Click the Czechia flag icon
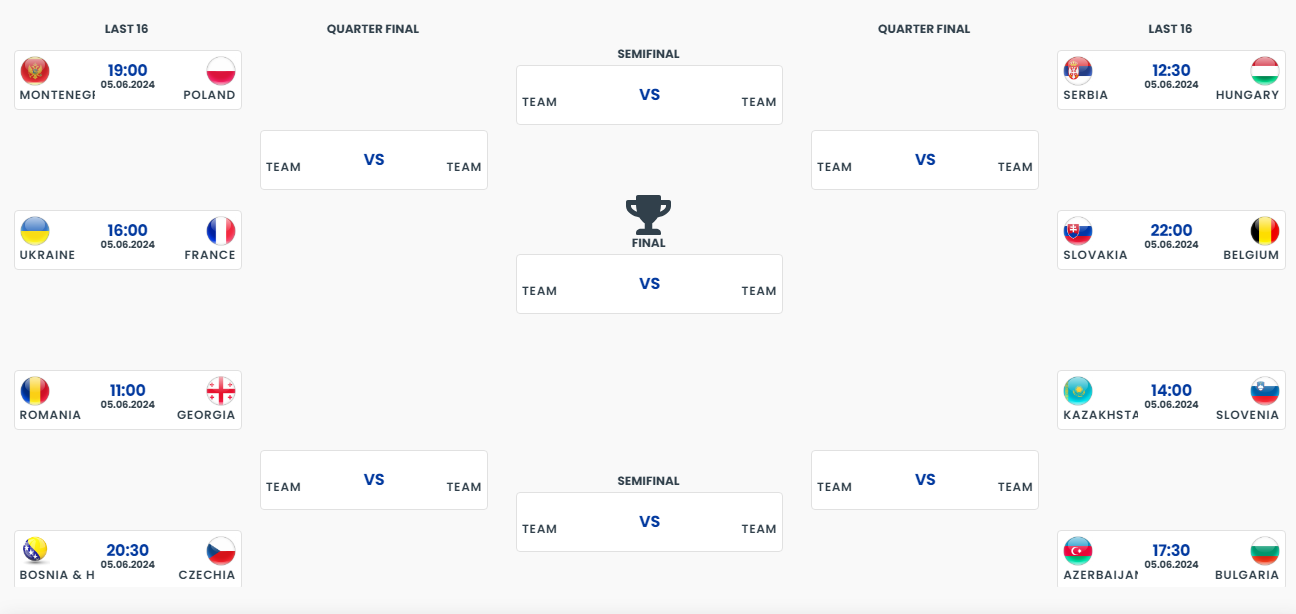This screenshot has height=614, width=1296. (221, 551)
